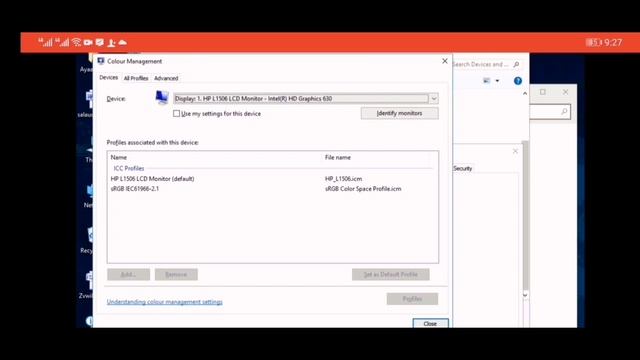Click the ICC Profiles group header
The height and width of the screenshot is (360, 640).
pos(129,168)
